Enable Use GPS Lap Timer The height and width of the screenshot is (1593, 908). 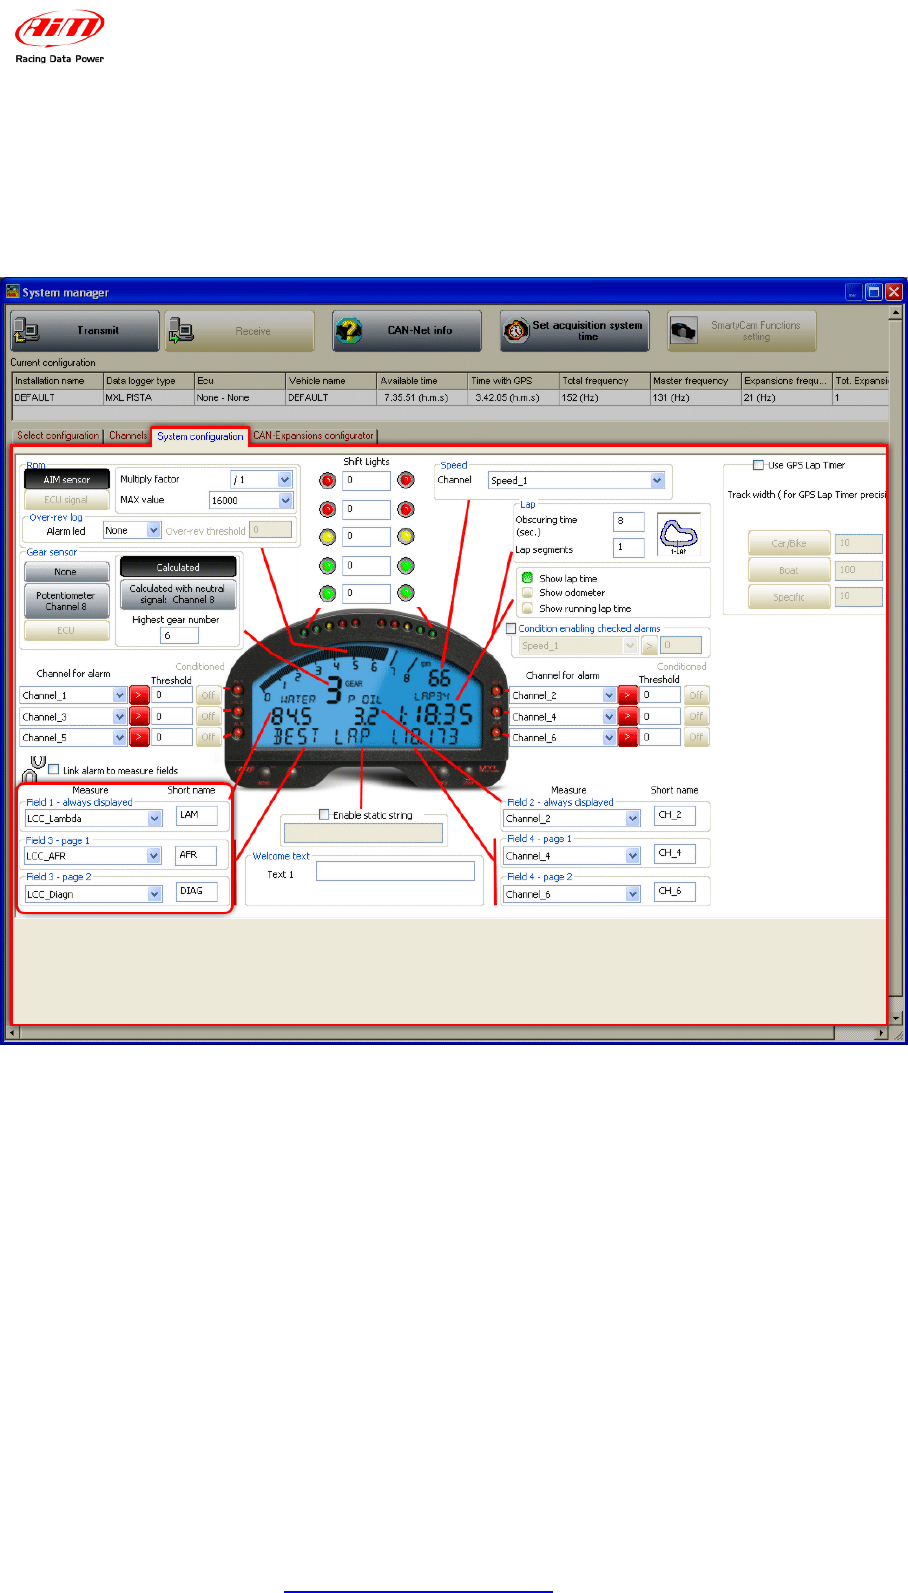759,465
